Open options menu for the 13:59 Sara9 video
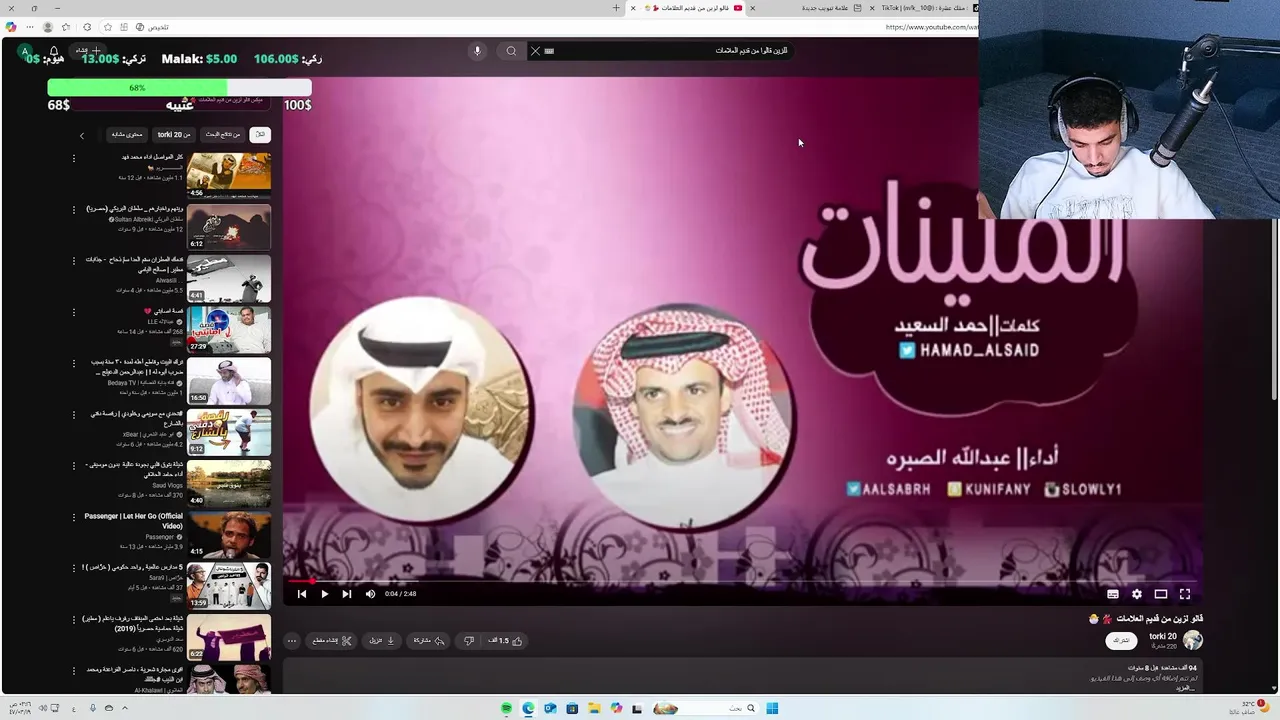1280x720 pixels. 73,568
